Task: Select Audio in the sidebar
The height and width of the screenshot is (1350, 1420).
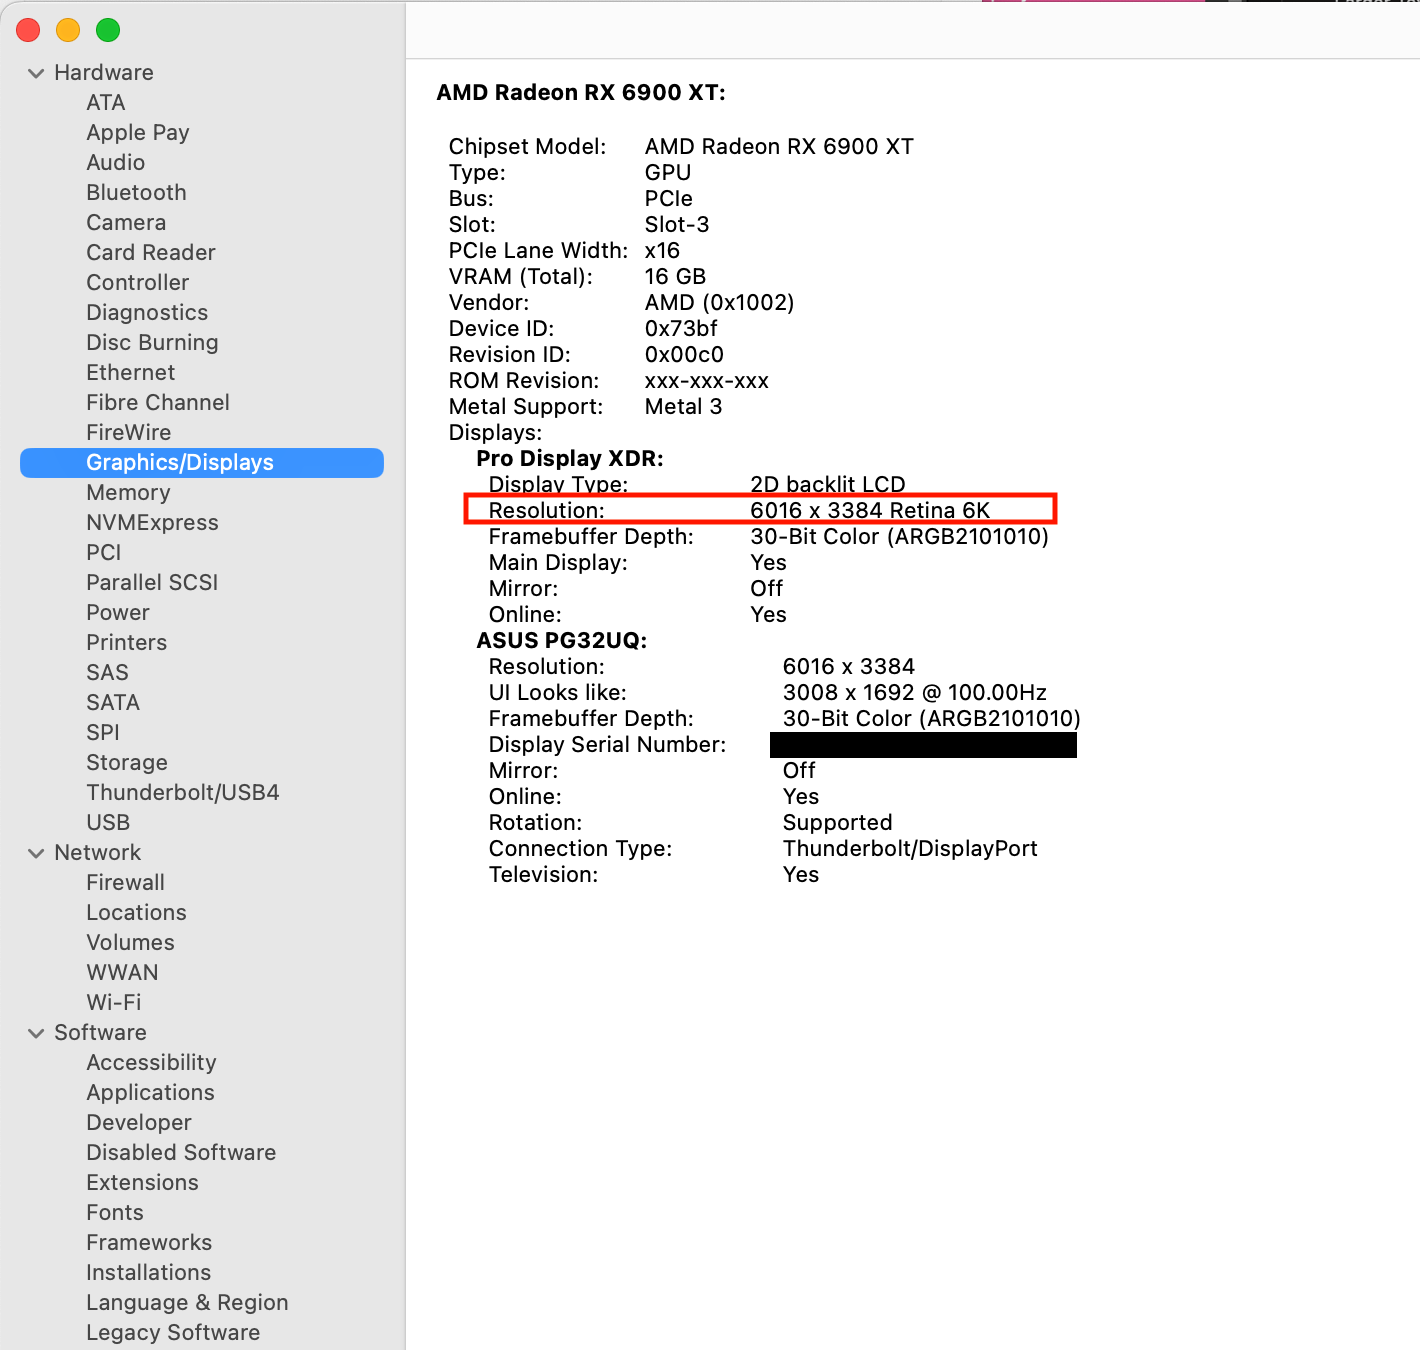Action: click(x=115, y=163)
